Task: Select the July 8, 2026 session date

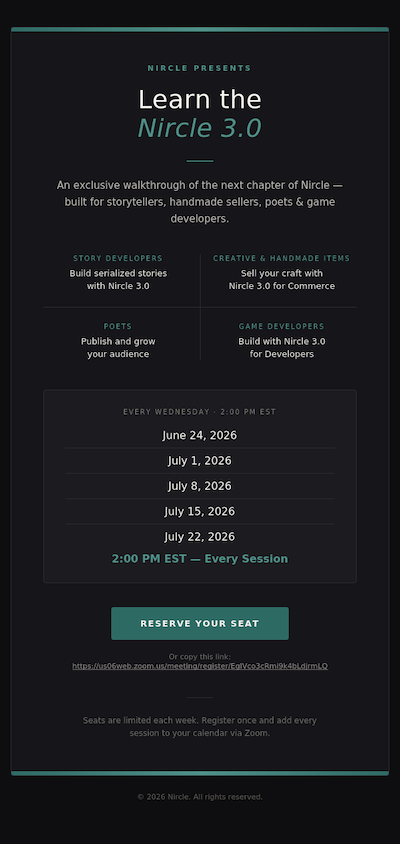Action: click(x=200, y=486)
